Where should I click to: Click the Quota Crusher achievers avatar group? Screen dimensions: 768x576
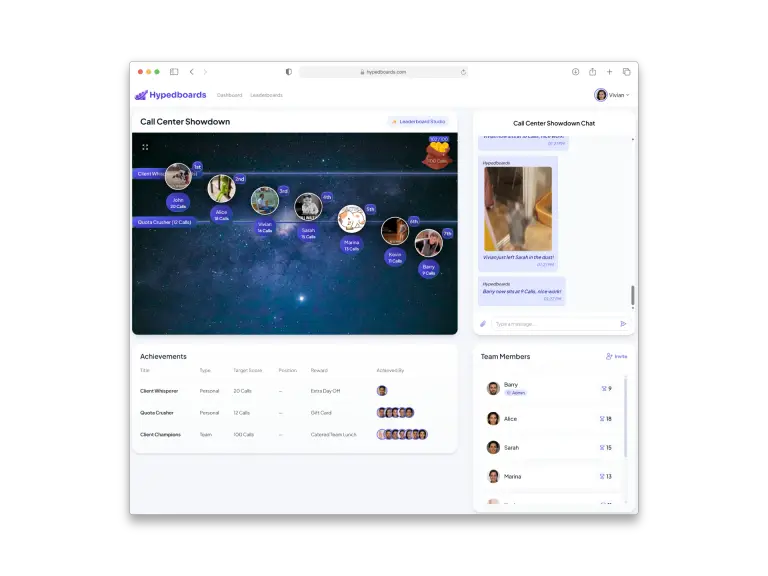tap(395, 412)
